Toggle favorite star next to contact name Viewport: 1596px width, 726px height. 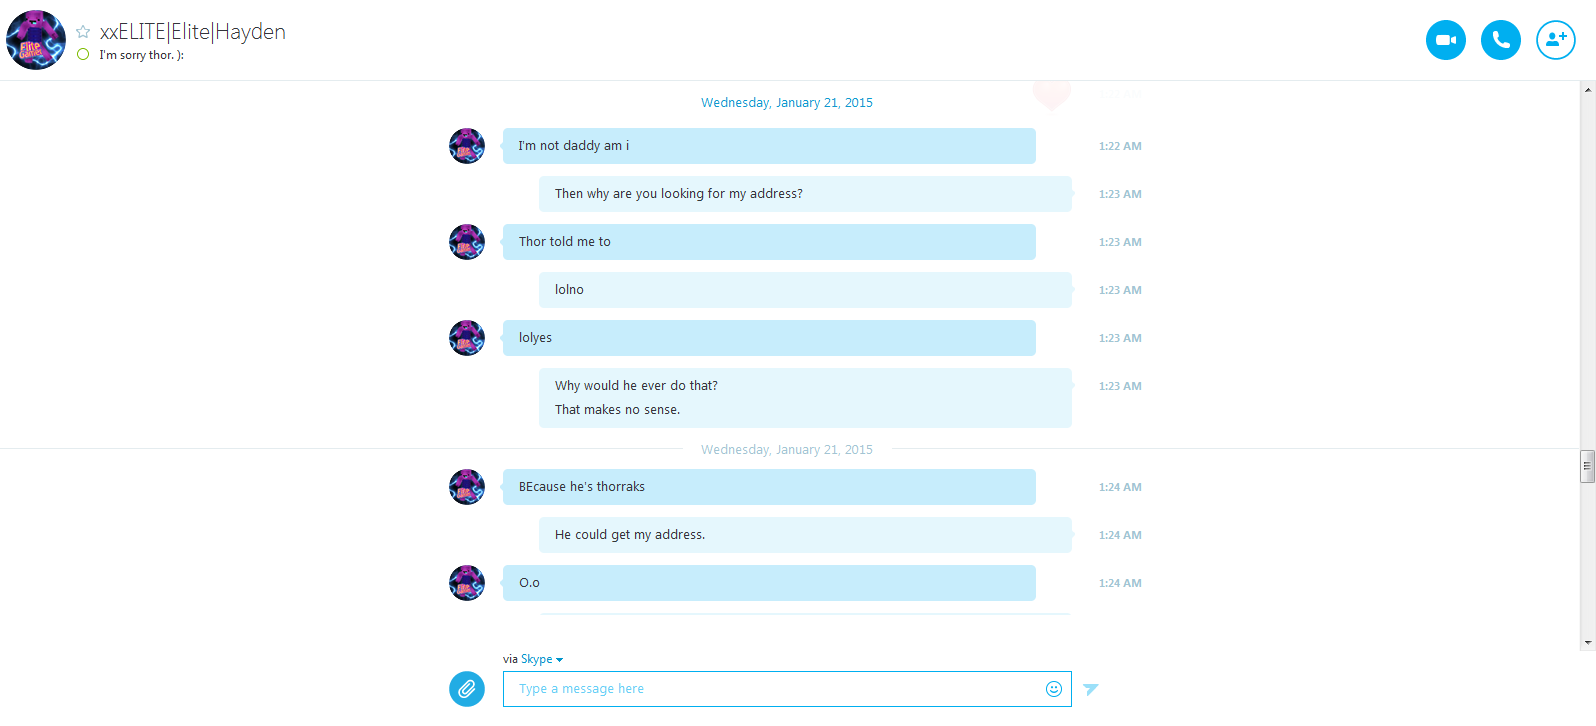(x=83, y=32)
